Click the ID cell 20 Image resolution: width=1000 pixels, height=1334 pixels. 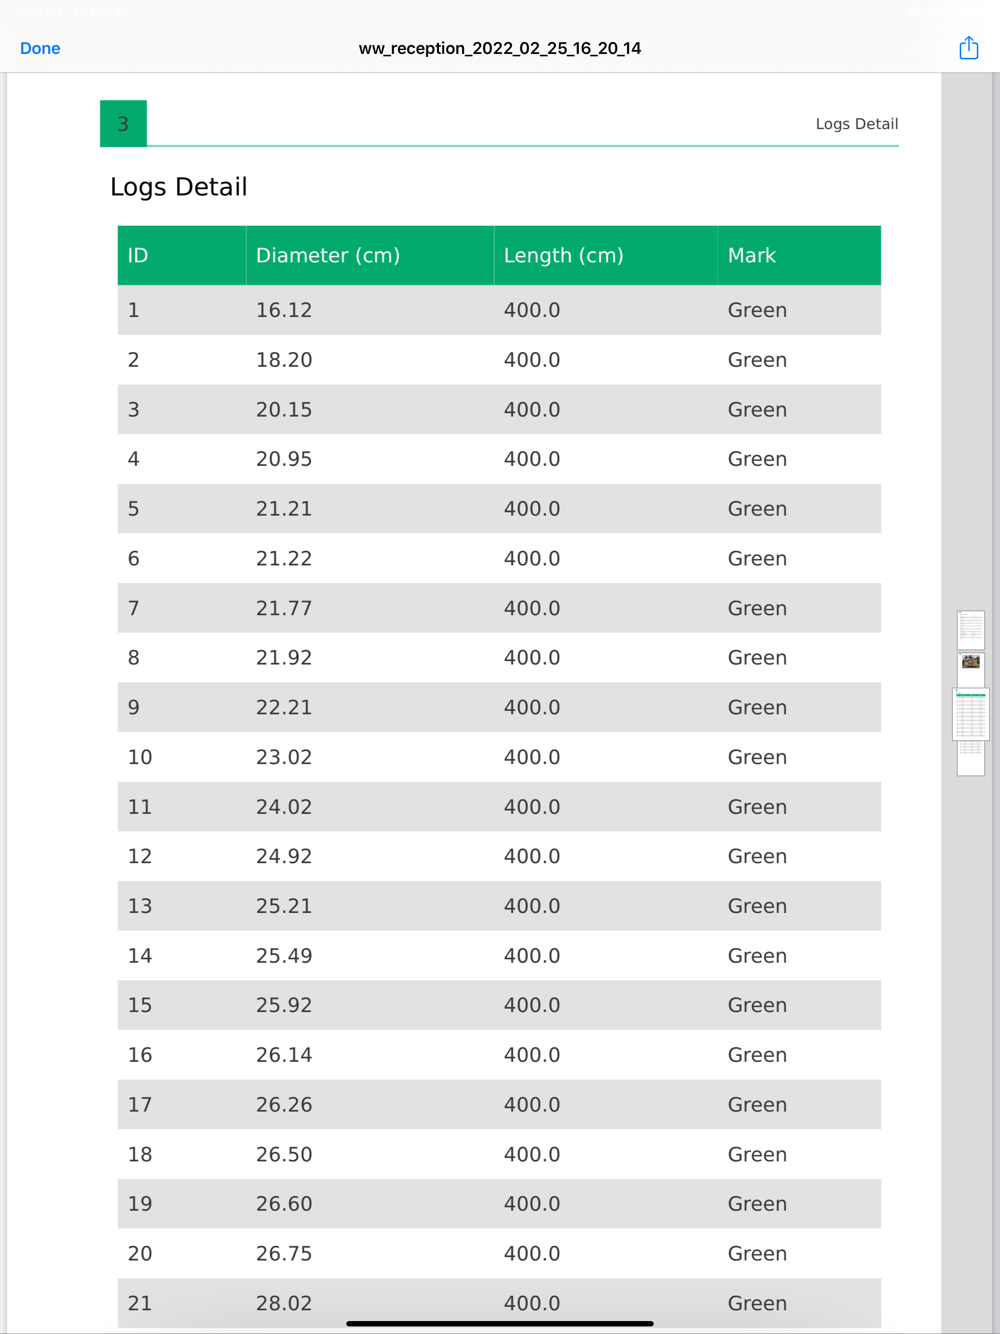pyautogui.click(x=140, y=1254)
